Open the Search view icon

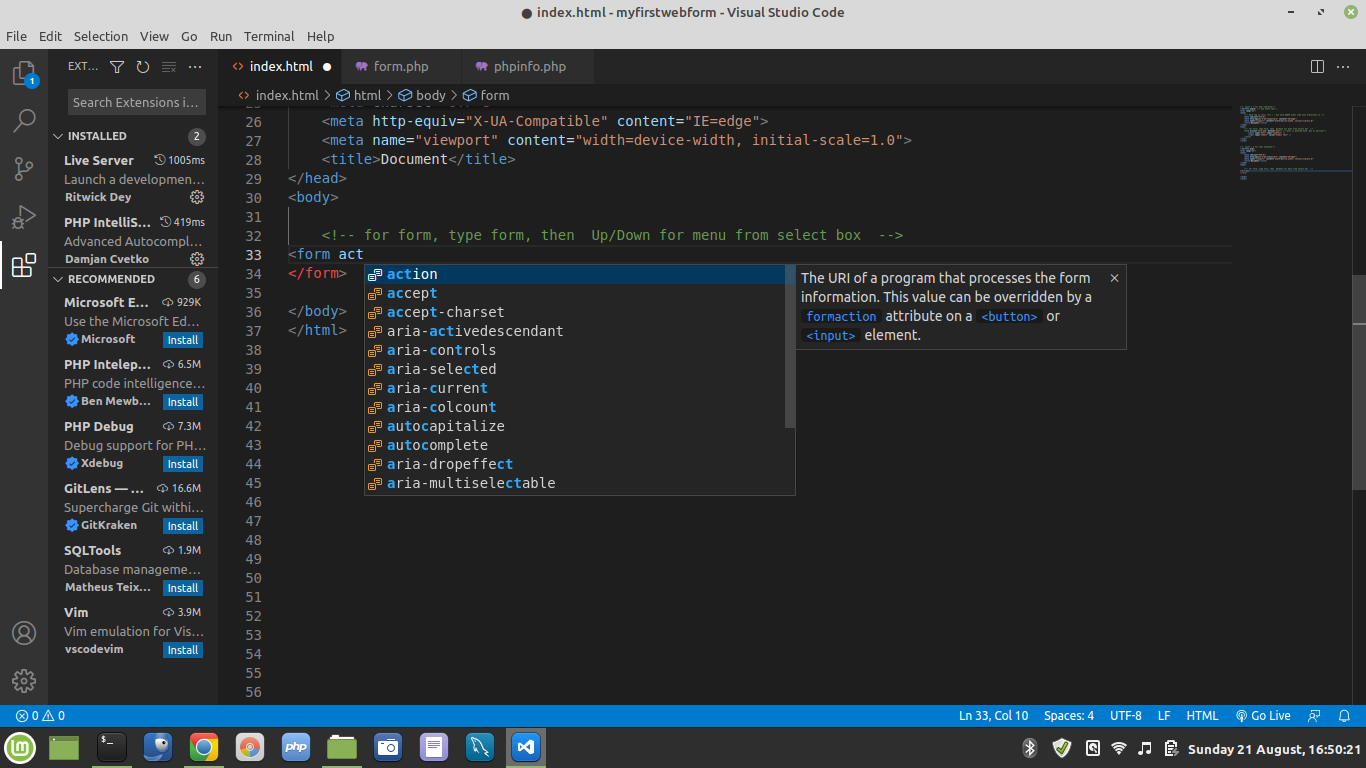[x=24, y=121]
